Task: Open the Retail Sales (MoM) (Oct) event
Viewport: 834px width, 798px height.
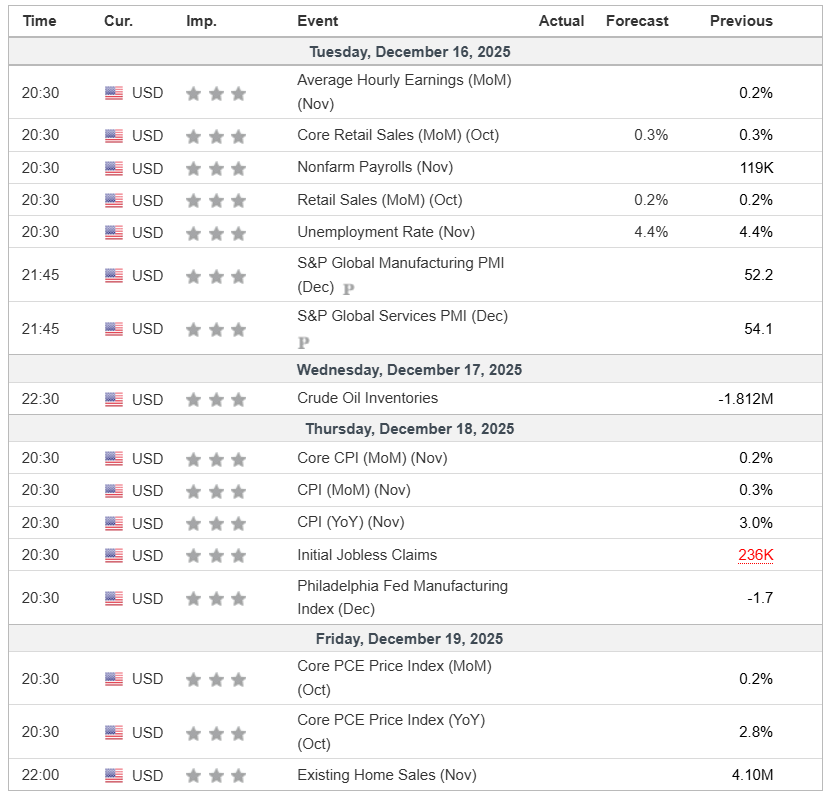Action: [379, 200]
